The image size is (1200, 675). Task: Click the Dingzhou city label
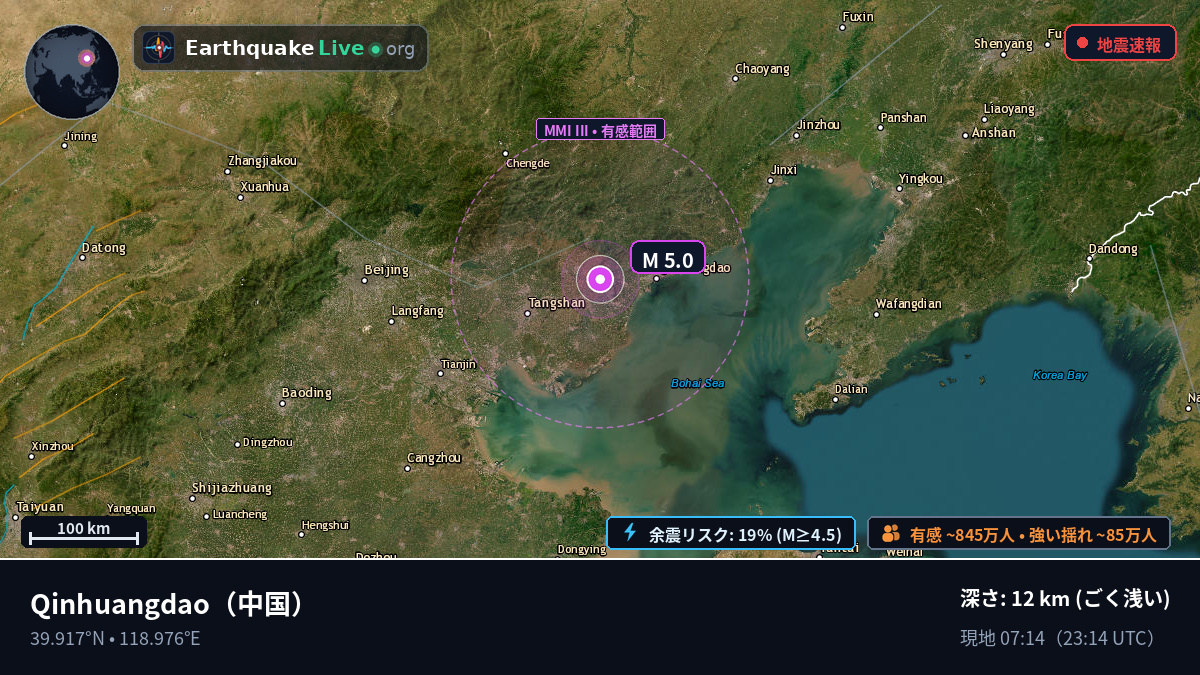268,442
